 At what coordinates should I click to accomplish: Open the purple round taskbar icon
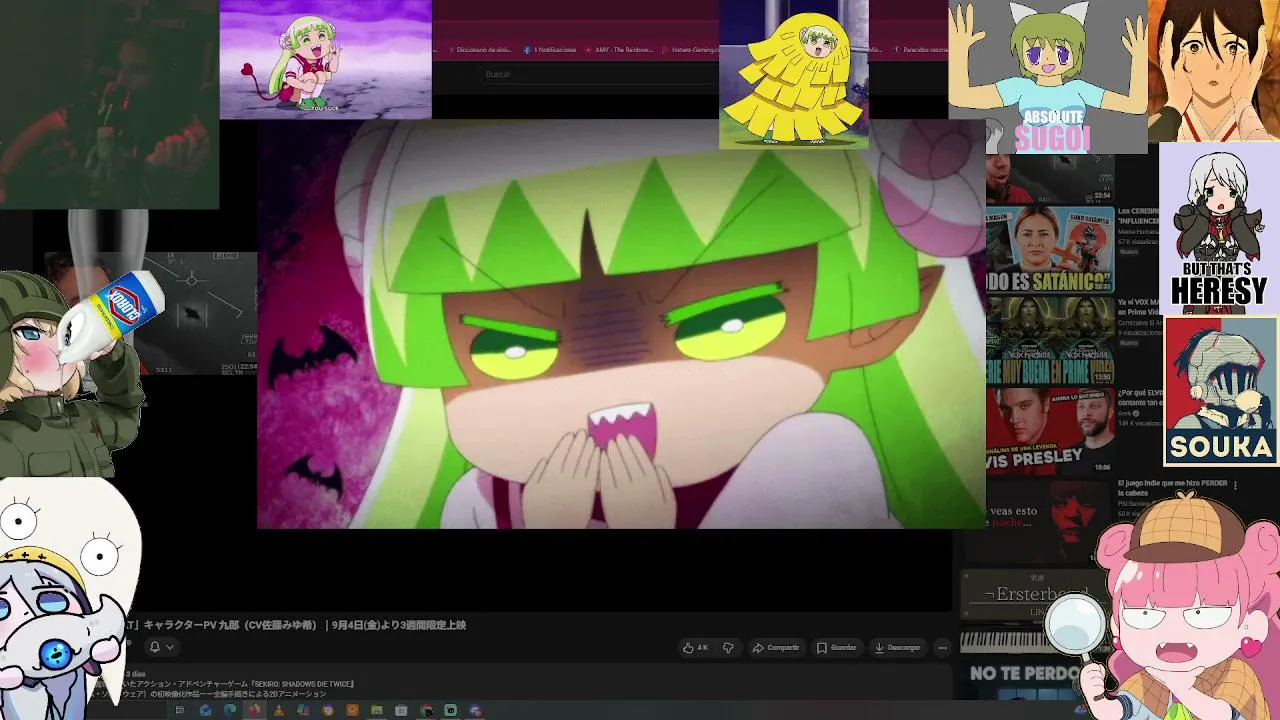tap(475, 710)
